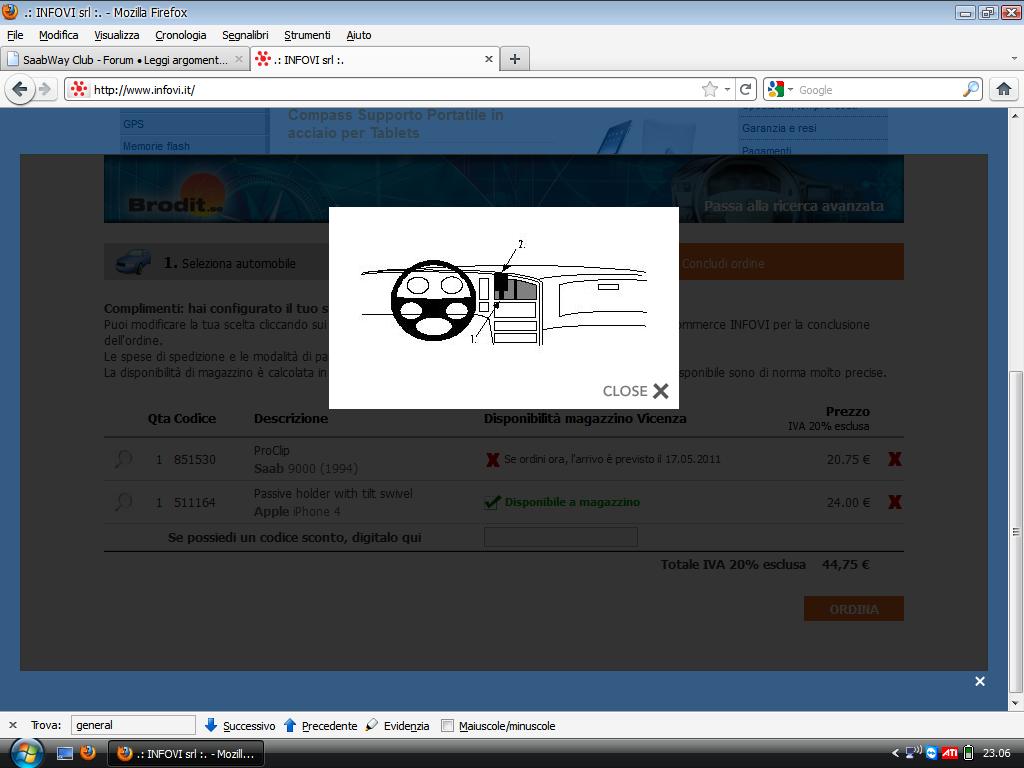Click the battery tray icon

[968, 753]
